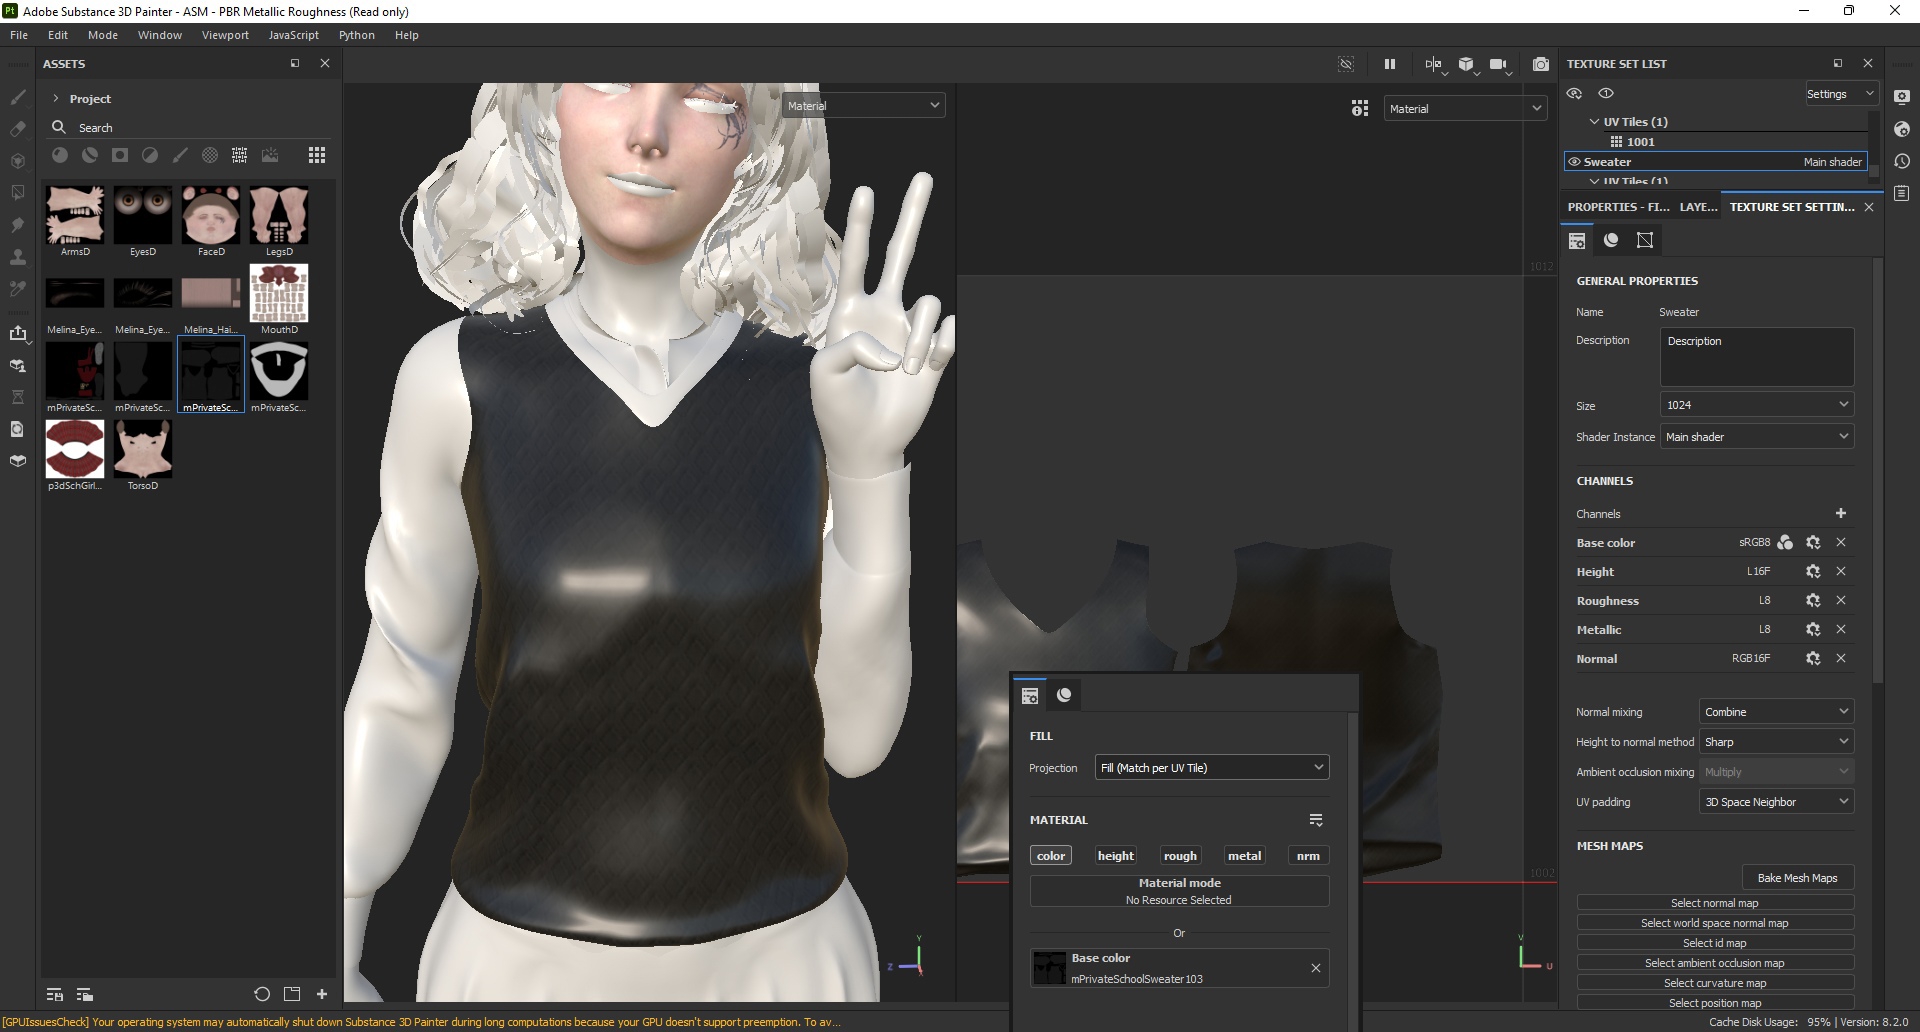The height and width of the screenshot is (1032, 1920).
Task: Add a new asset with plus icon
Action: point(322,994)
